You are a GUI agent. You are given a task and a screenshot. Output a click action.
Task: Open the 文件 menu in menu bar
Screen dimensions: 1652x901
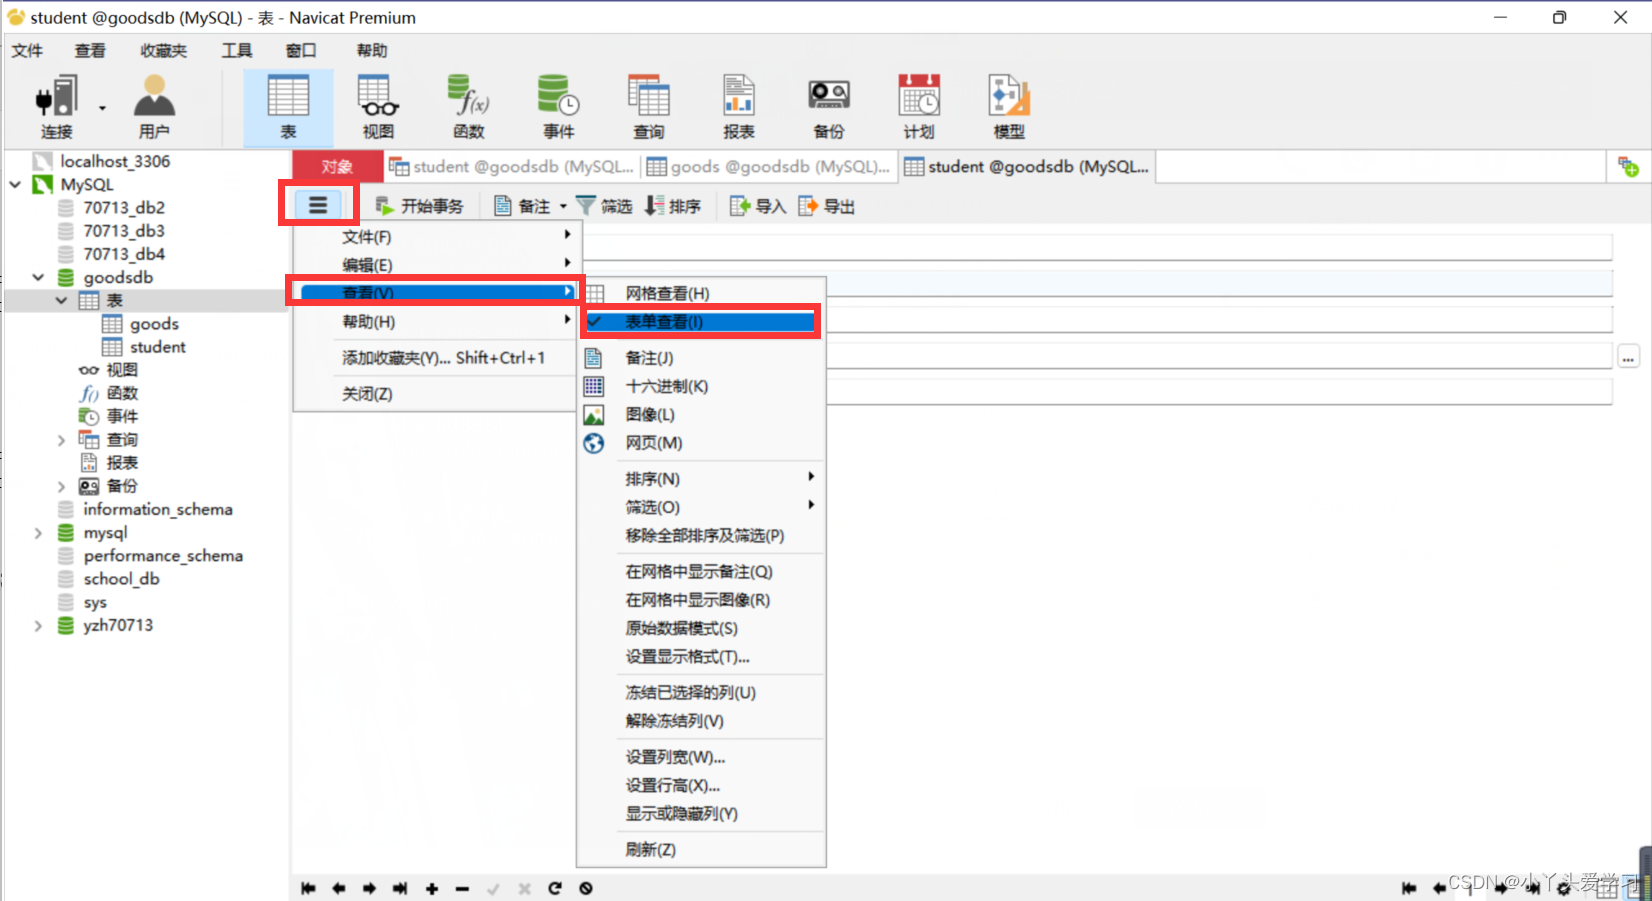(x=27, y=50)
